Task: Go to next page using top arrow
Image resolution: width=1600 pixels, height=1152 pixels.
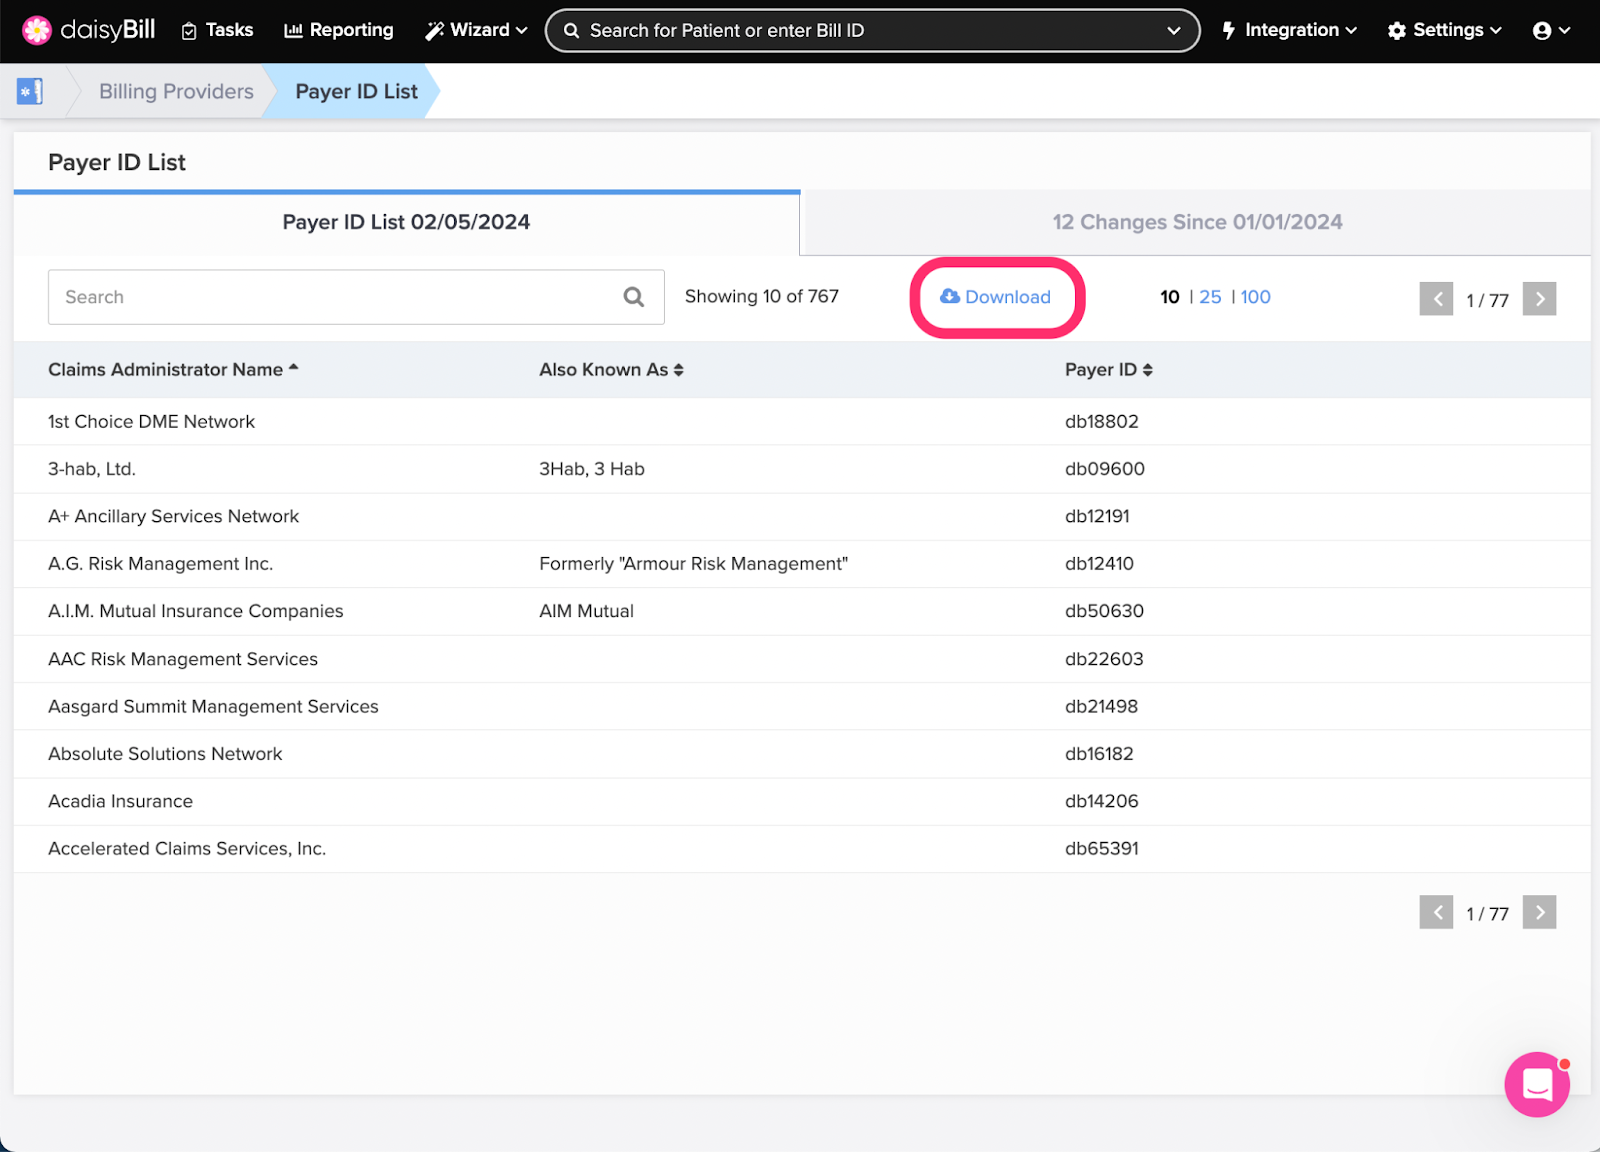Action: point(1539,299)
